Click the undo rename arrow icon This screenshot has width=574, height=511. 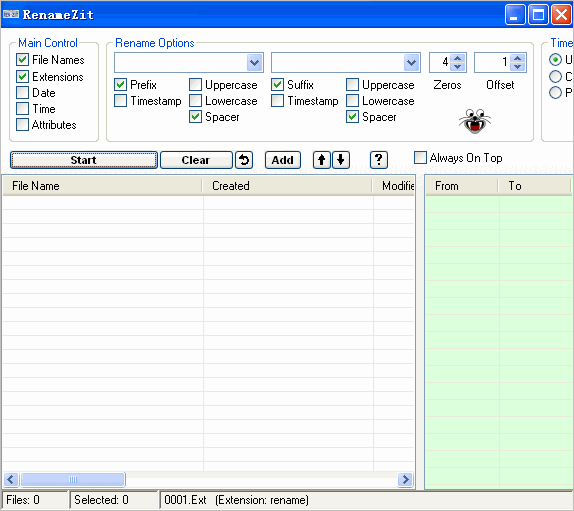pyautogui.click(x=244, y=160)
